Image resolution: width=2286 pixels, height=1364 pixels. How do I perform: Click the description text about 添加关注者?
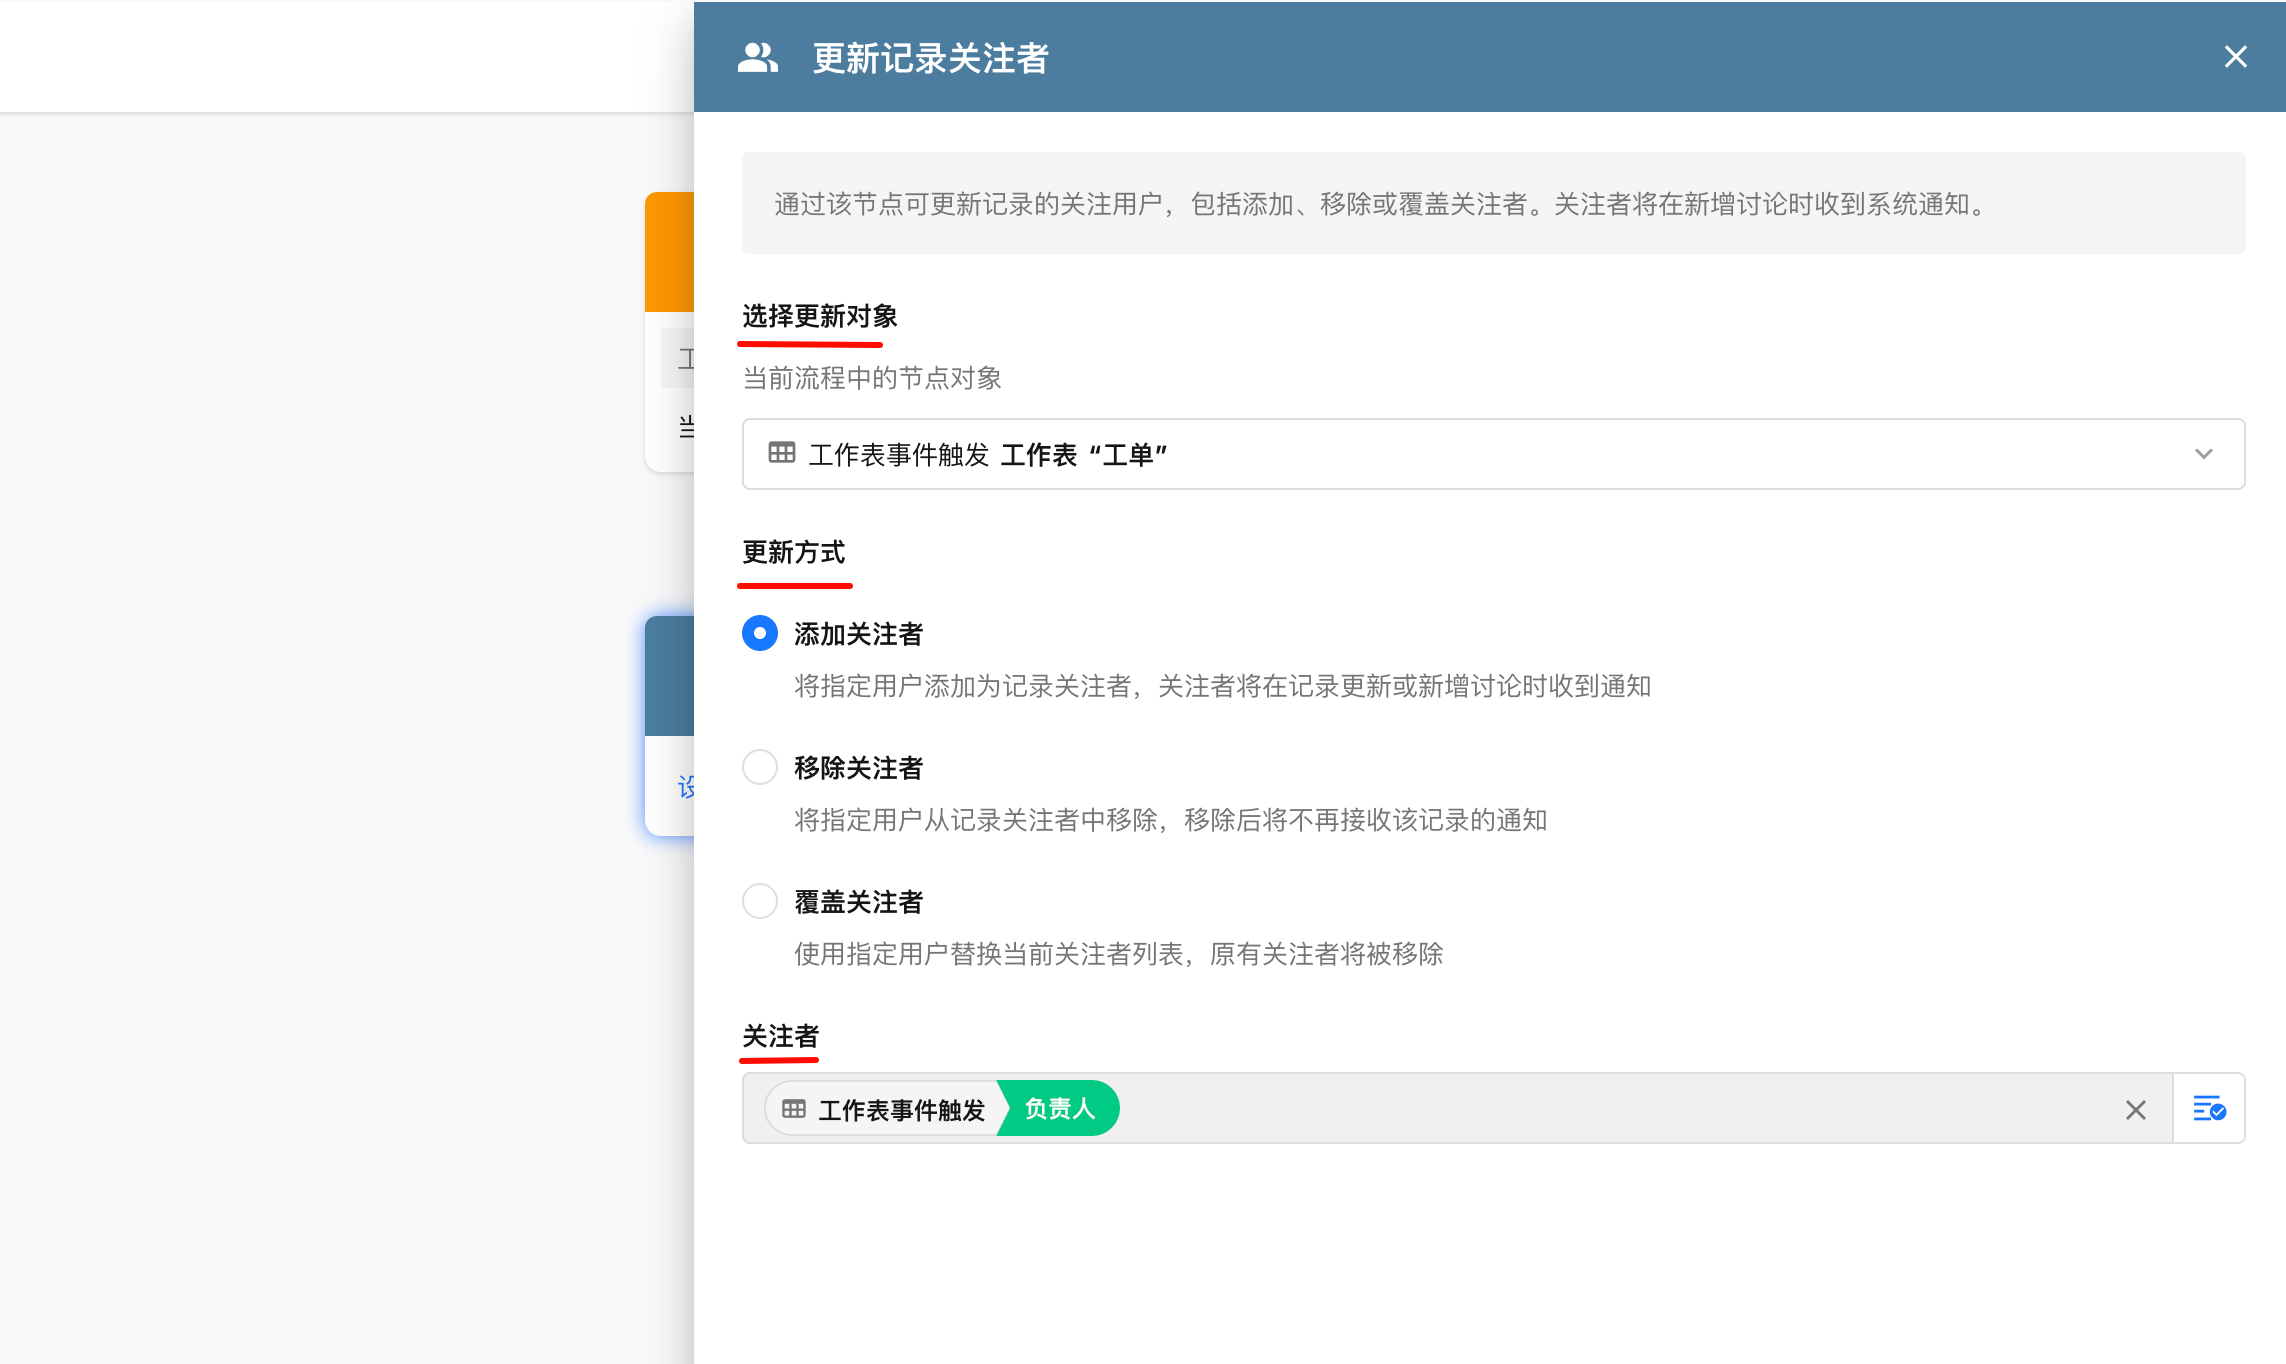click(x=1222, y=686)
